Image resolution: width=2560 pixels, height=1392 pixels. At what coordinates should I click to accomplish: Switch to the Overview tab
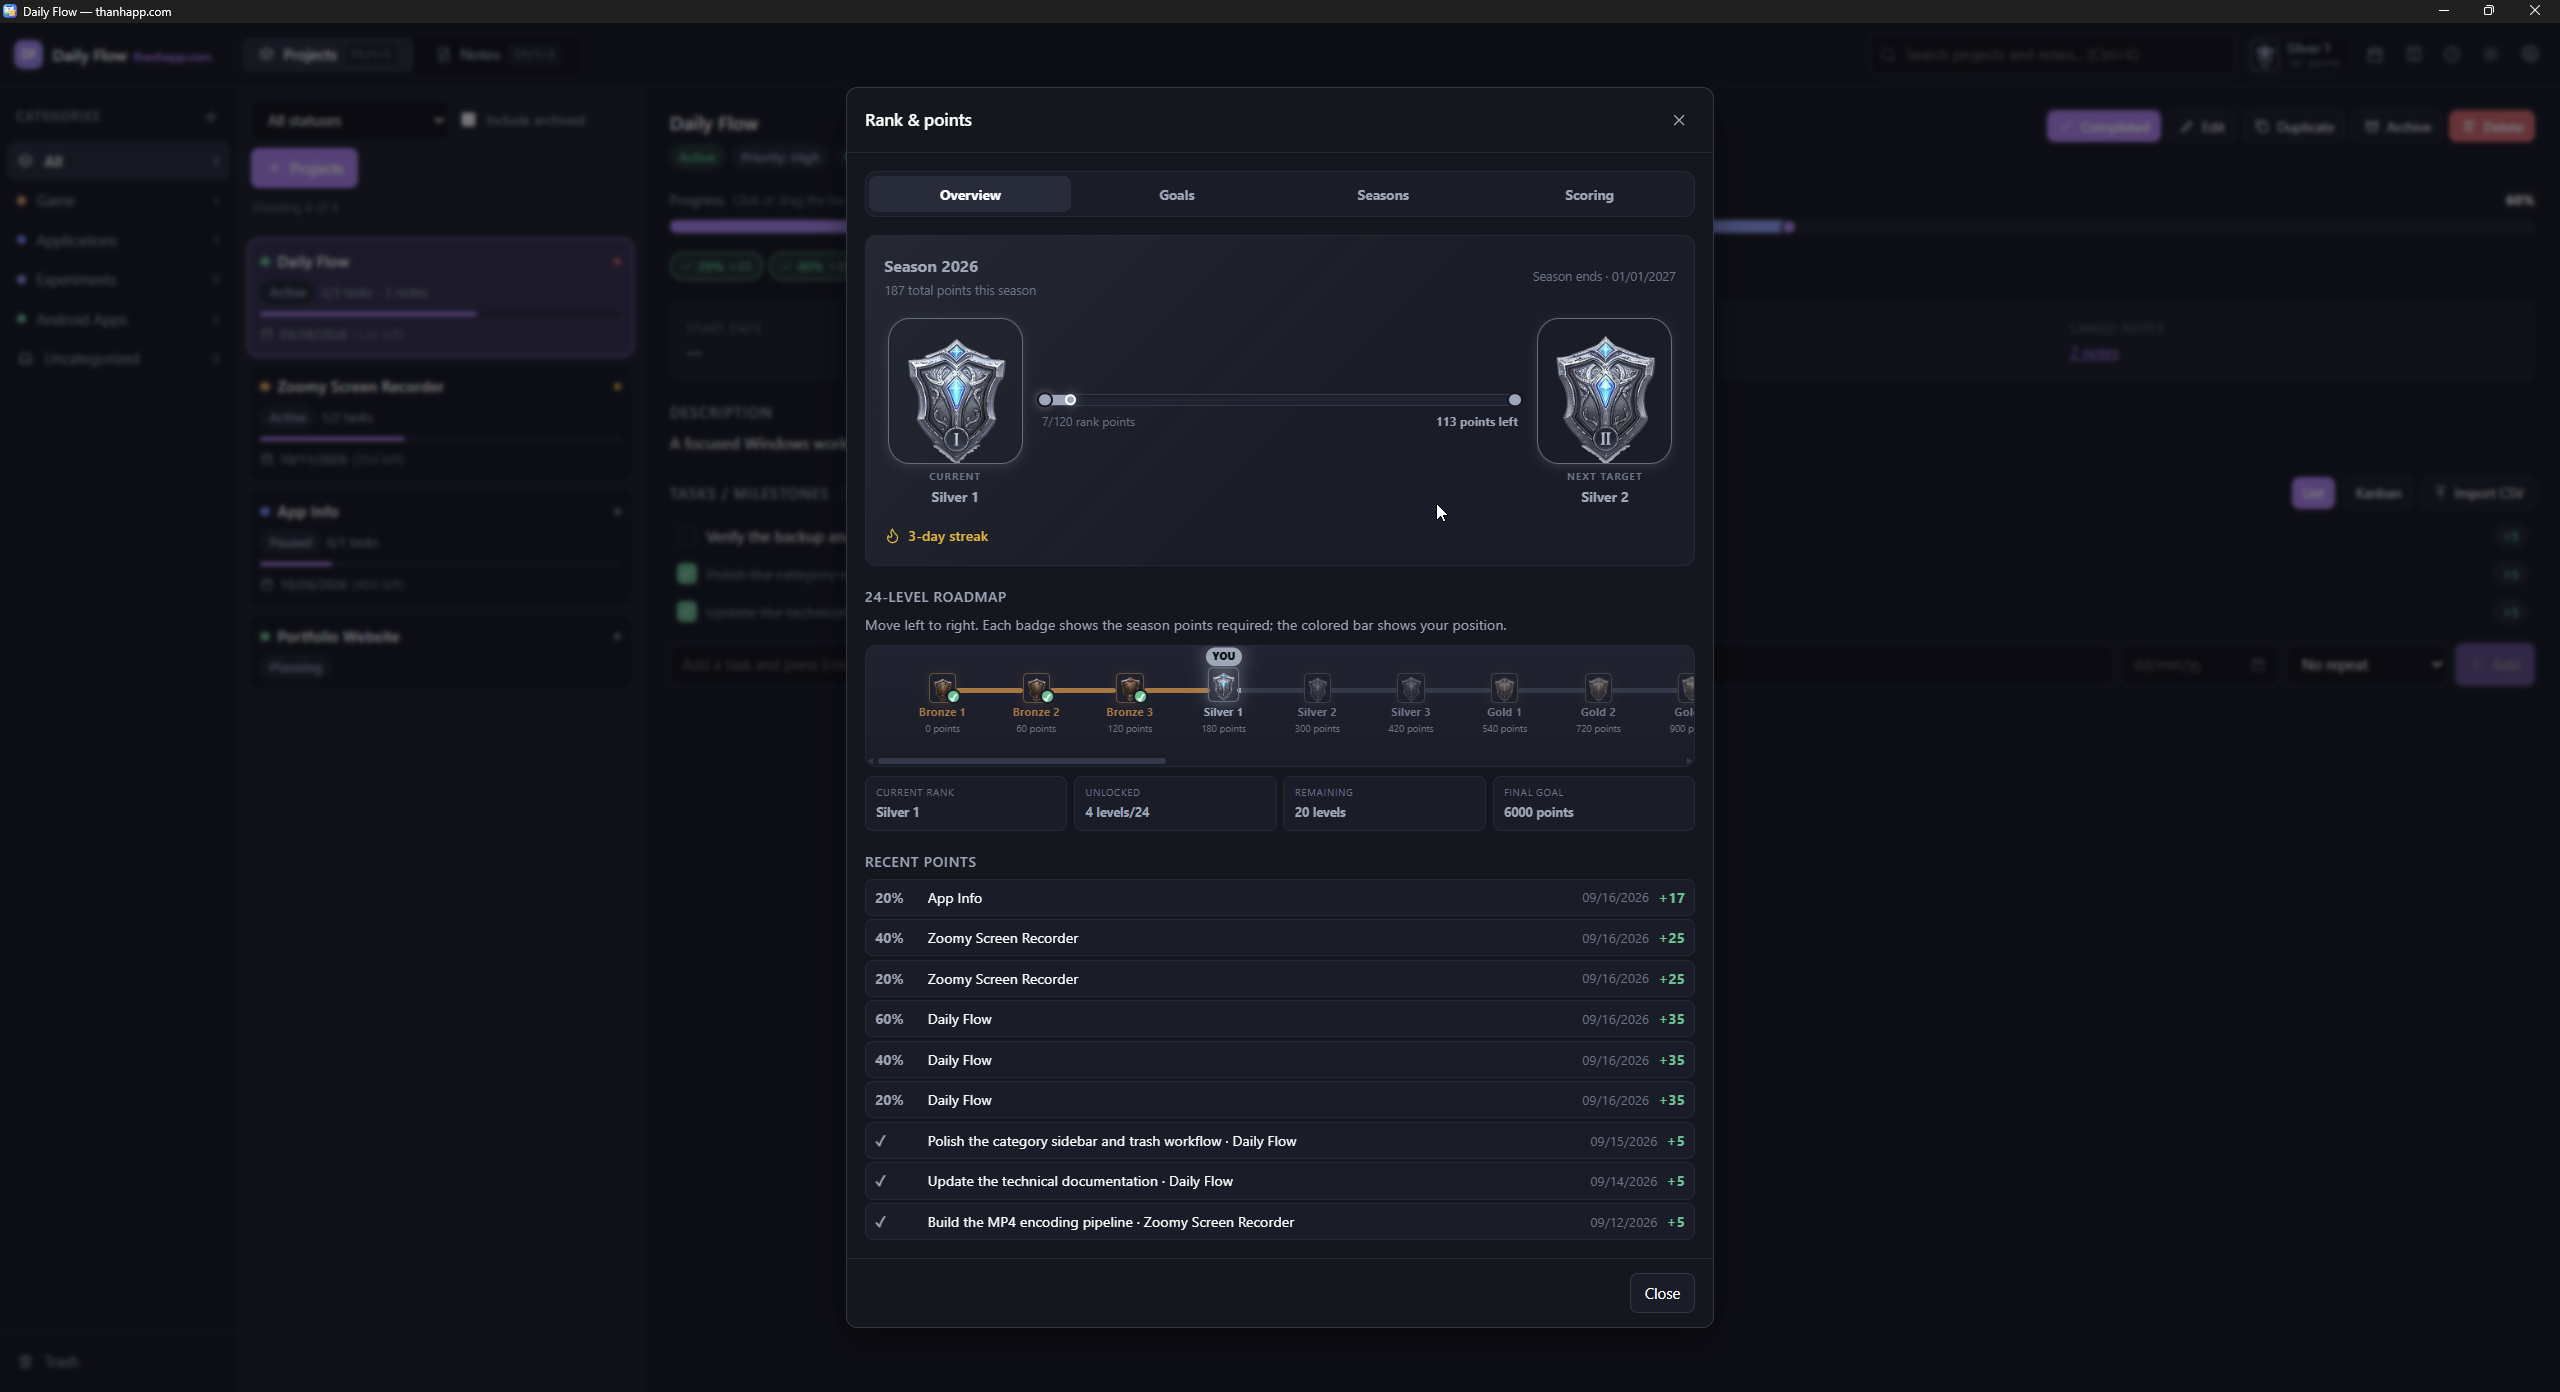969,195
